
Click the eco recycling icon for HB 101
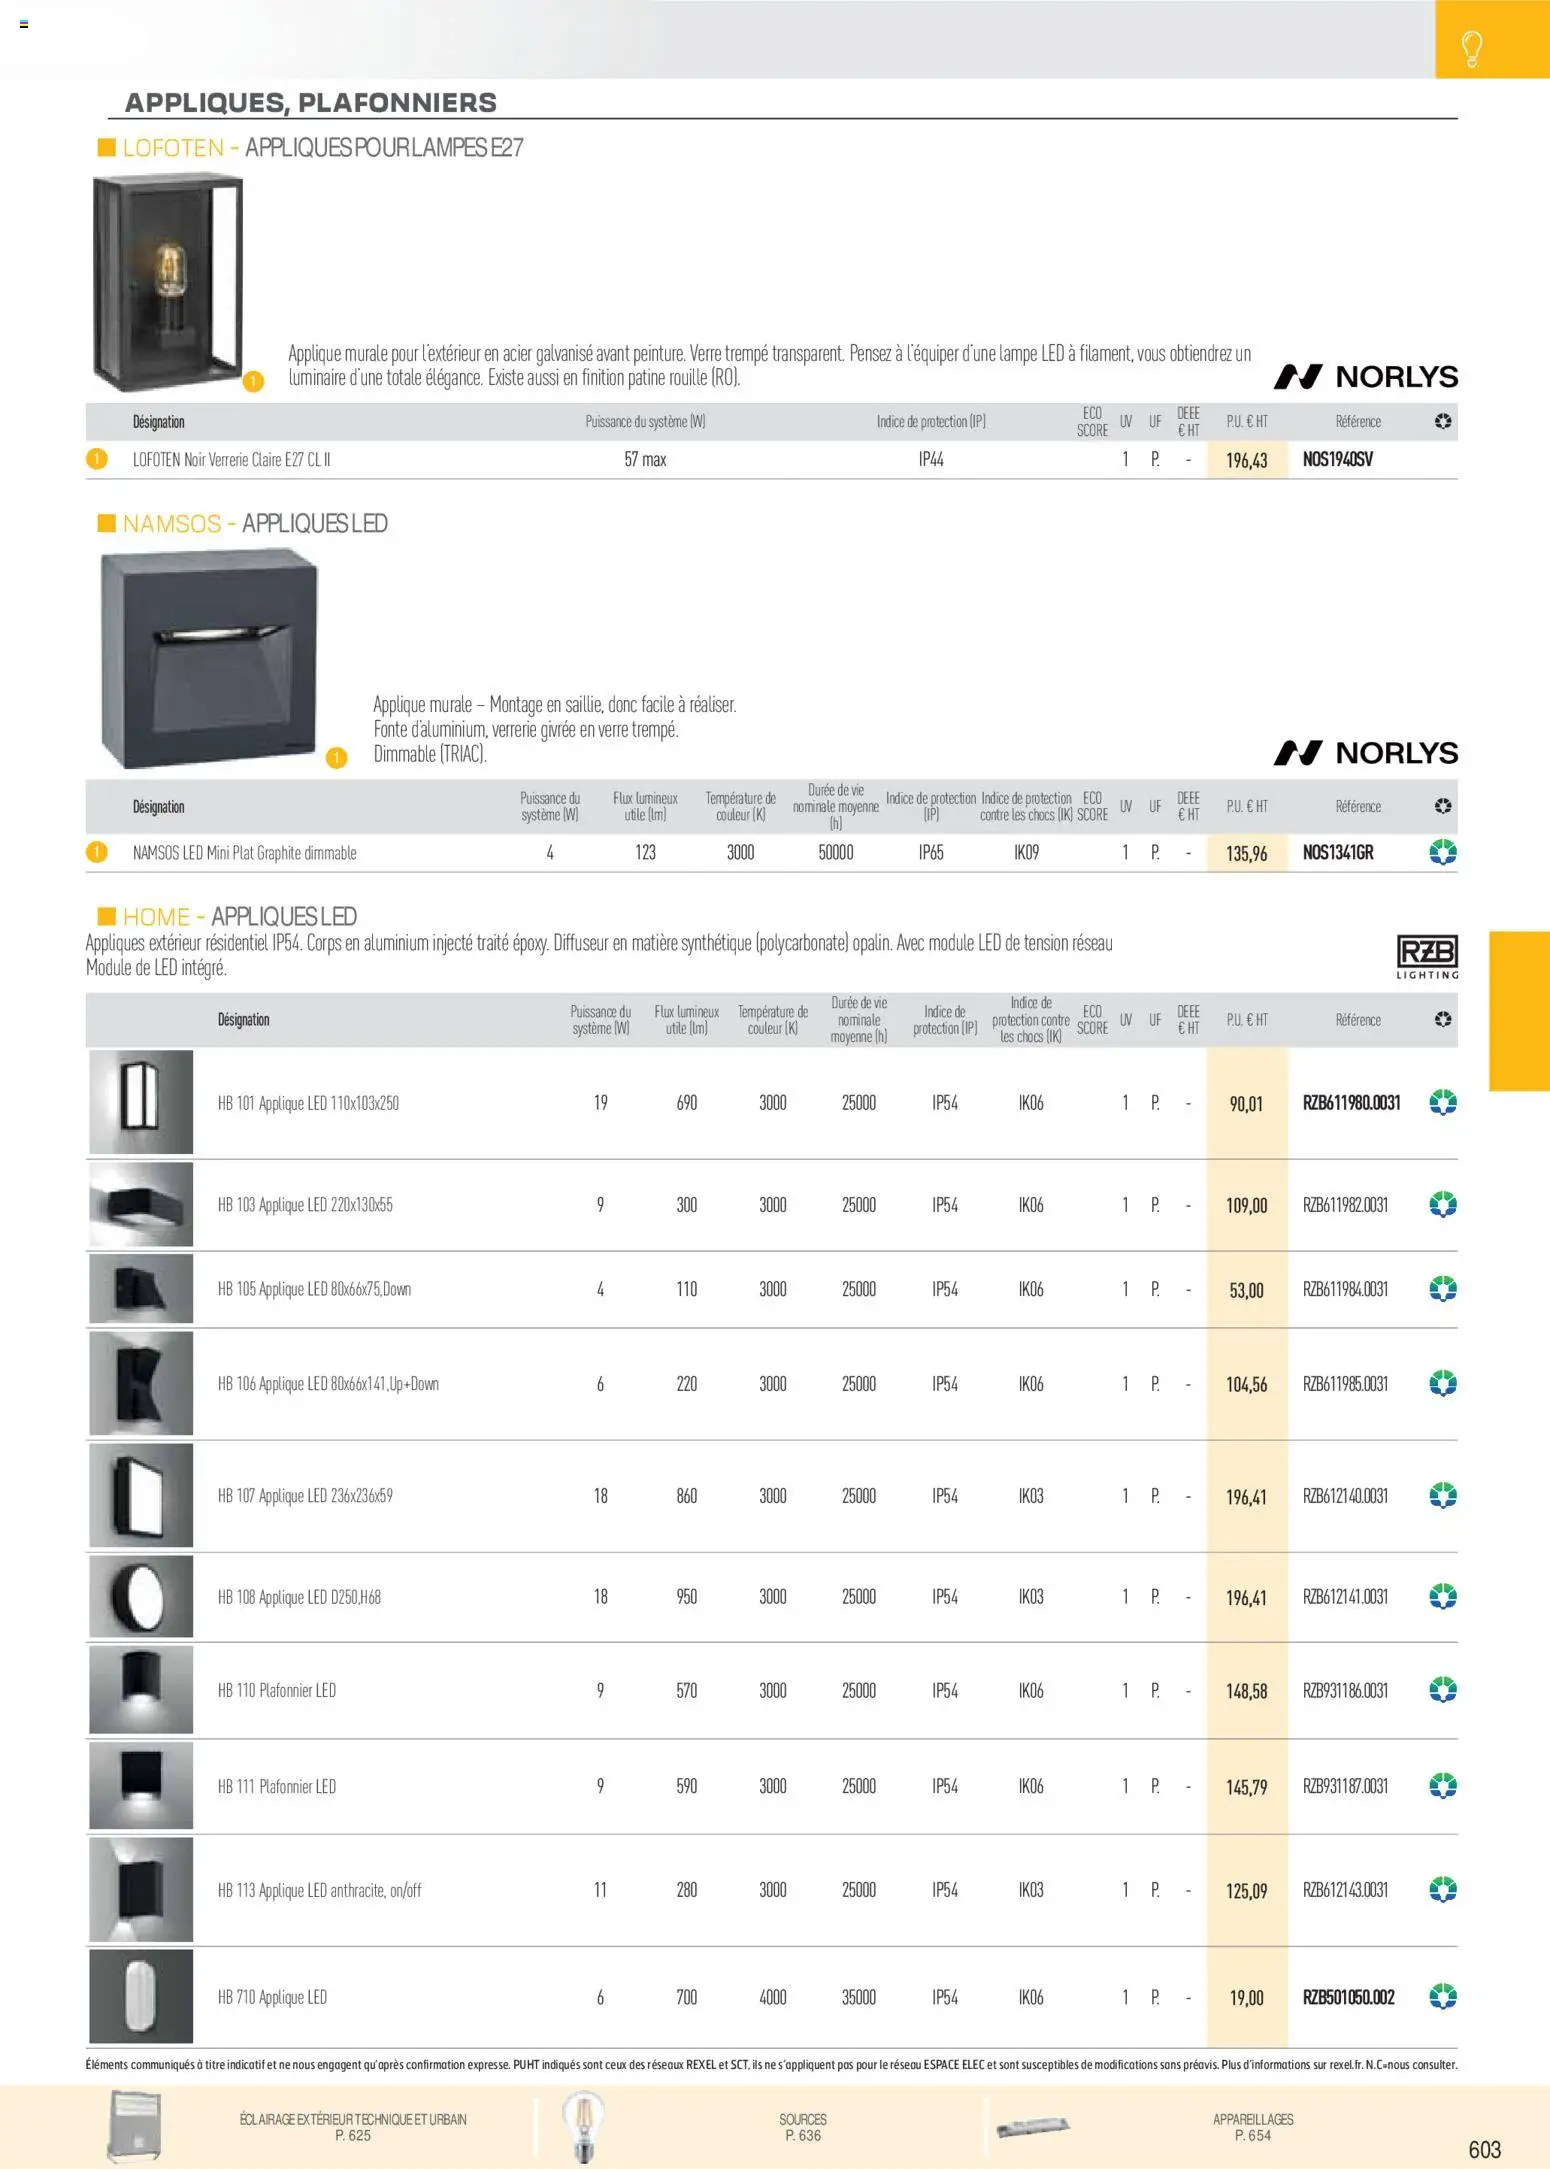pos(1442,1103)
